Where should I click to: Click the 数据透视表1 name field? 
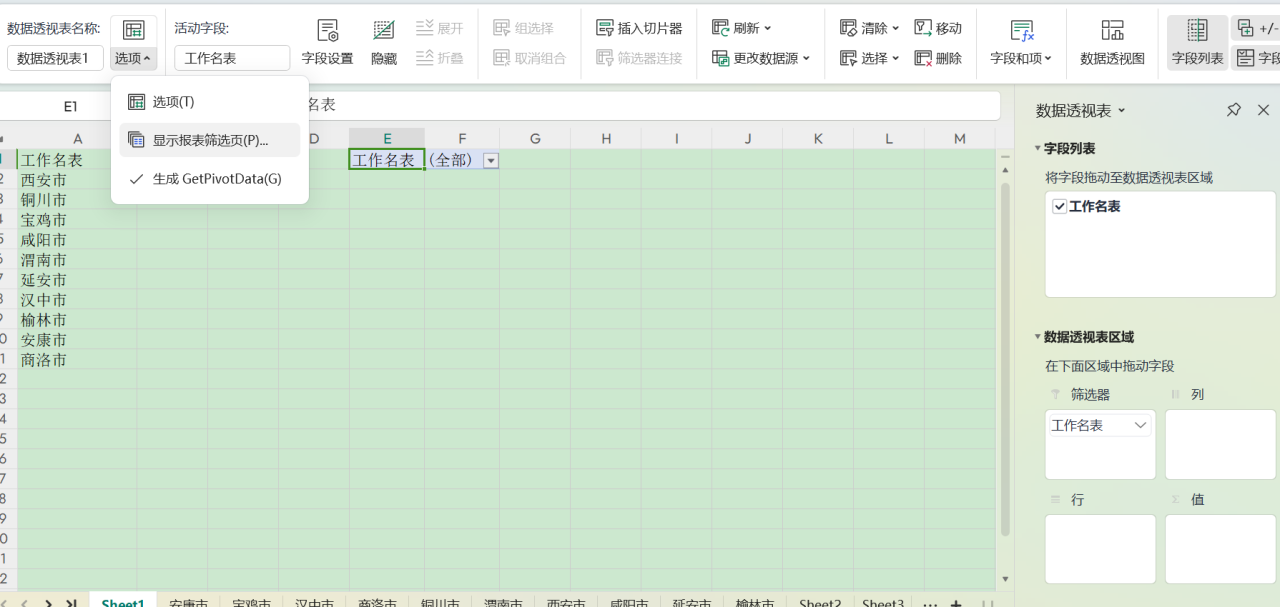55,58
